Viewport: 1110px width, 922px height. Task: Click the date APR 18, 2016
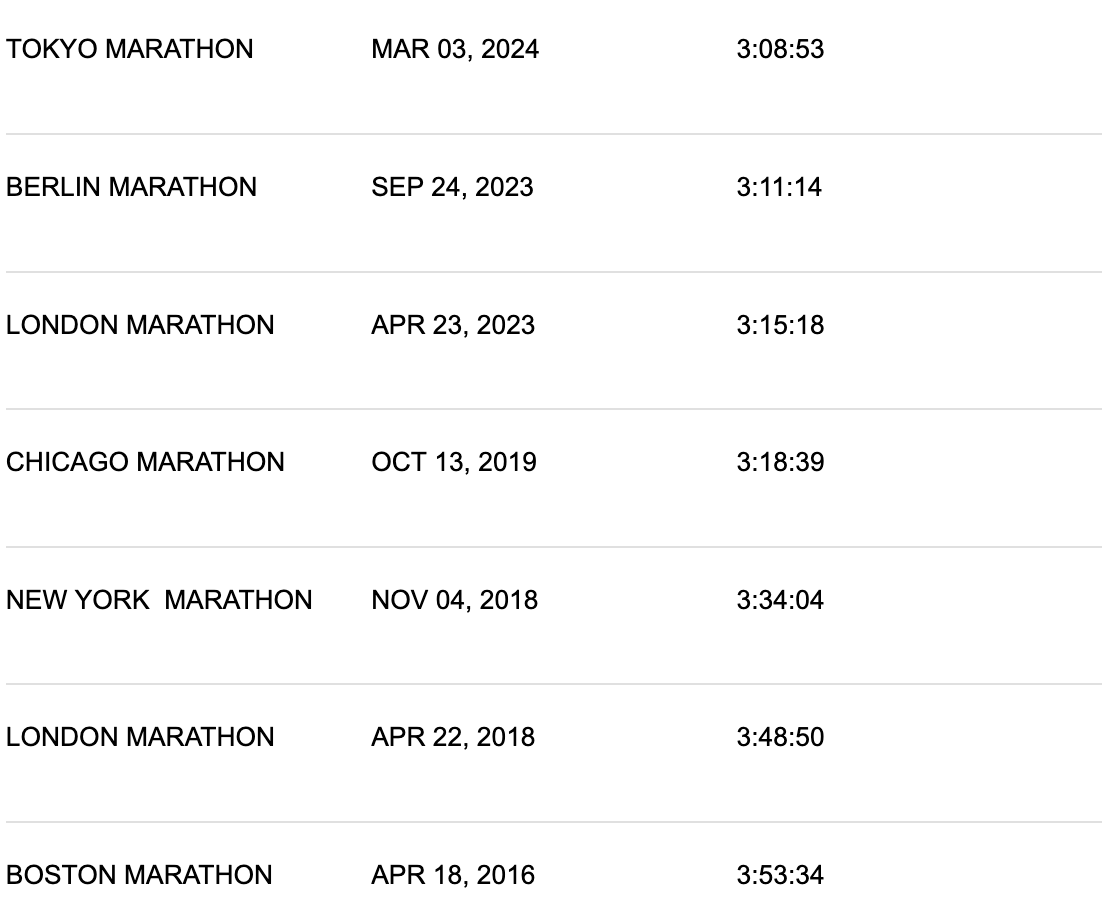[453, 875]
